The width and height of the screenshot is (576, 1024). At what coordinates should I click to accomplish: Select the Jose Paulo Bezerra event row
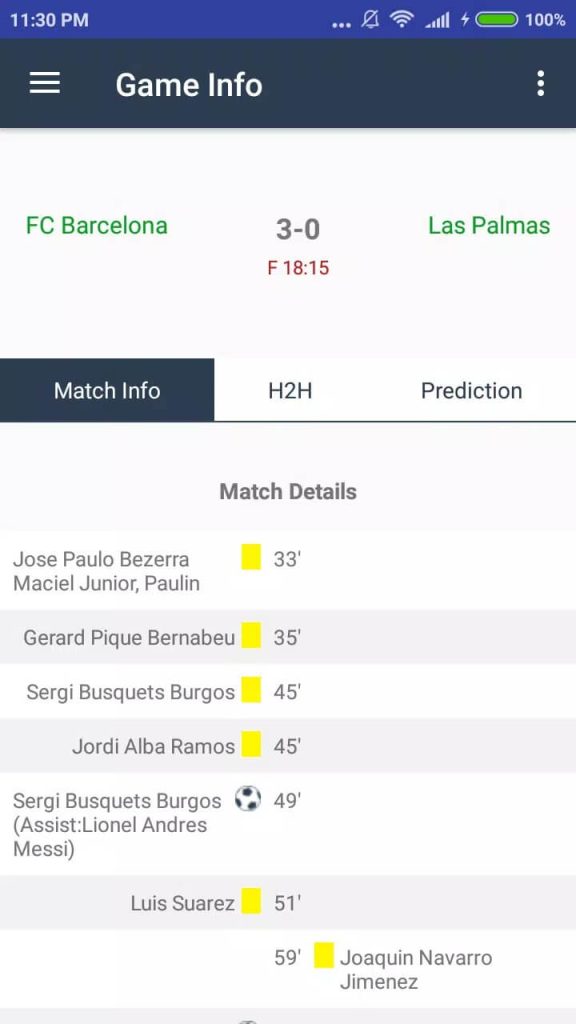tap(288, 570)
